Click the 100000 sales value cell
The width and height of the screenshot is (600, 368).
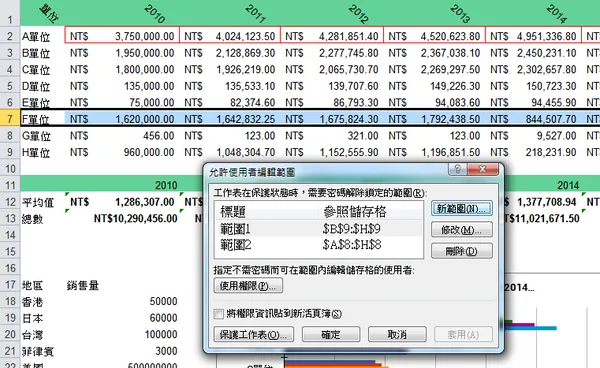click(x=122, y=335)
